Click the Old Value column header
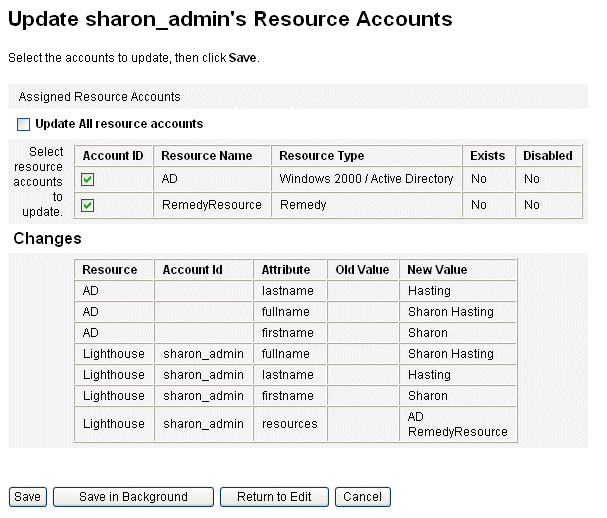607x518 pixels. pyautogui.click(x=363, y=270)
